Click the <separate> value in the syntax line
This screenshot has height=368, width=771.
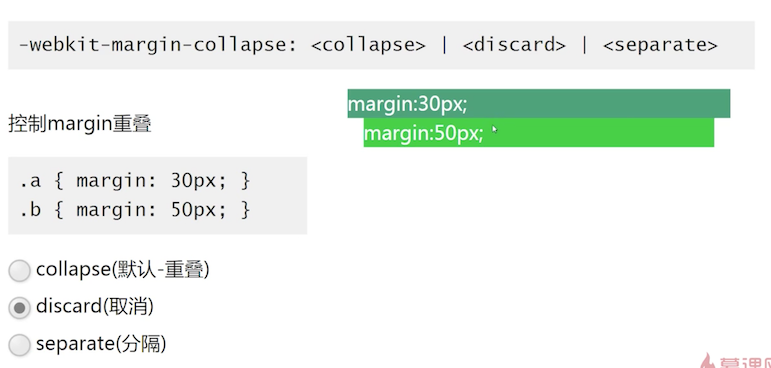[660, 45]
